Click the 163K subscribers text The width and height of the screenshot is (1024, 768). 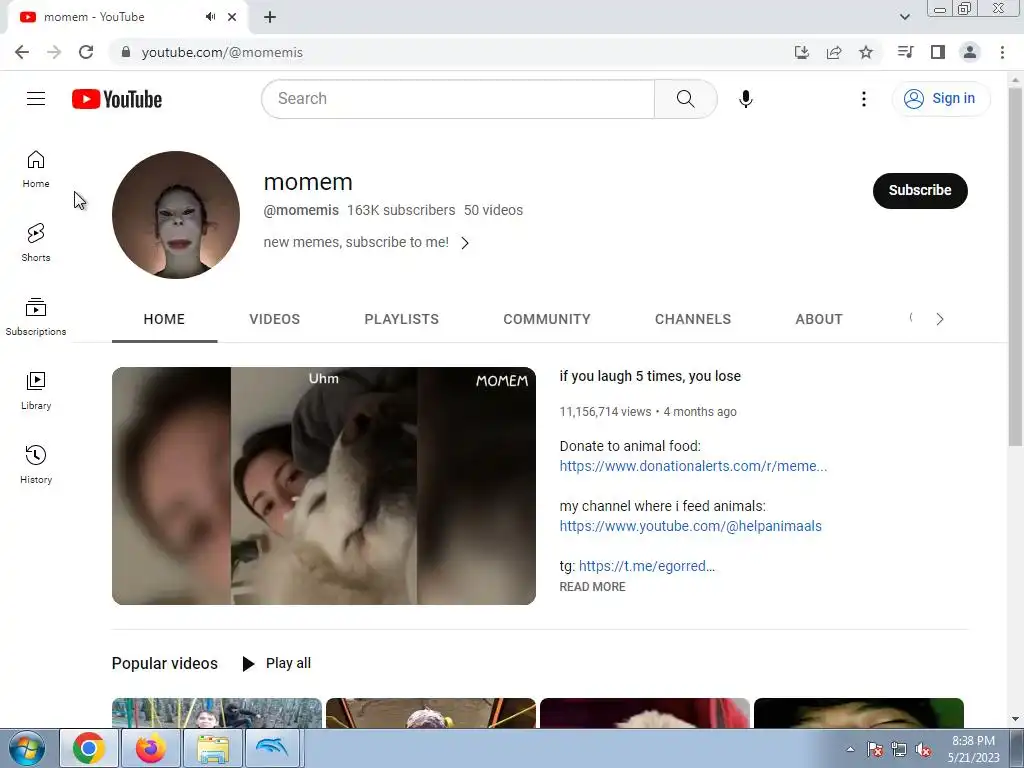(401, 210)
